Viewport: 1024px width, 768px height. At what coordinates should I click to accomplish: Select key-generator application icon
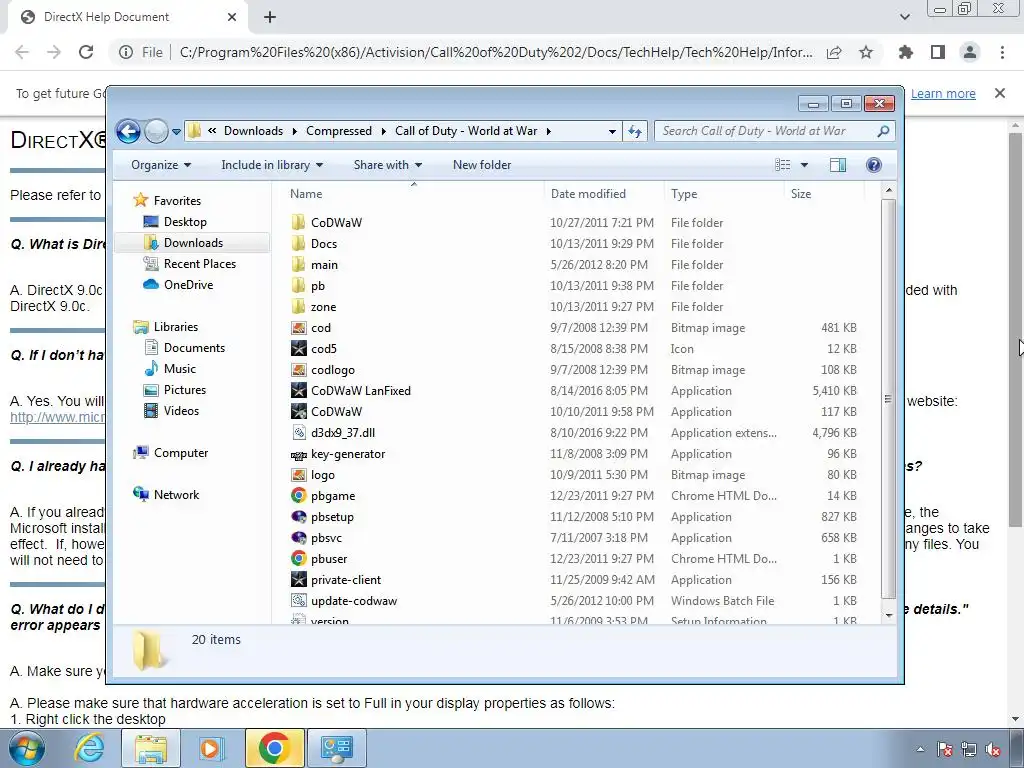tap(298, 455)
